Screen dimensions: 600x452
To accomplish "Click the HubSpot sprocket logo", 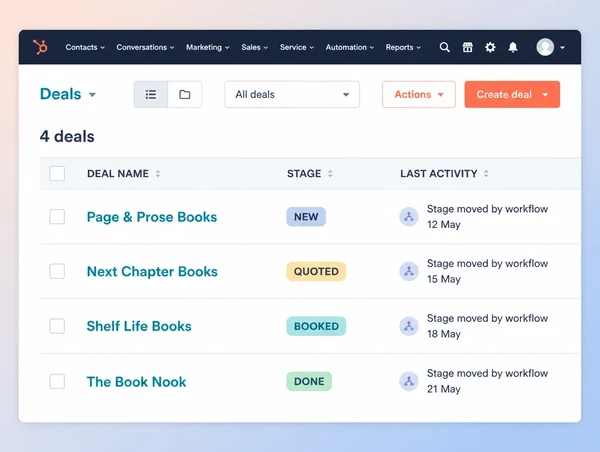I will coord(40,47).
